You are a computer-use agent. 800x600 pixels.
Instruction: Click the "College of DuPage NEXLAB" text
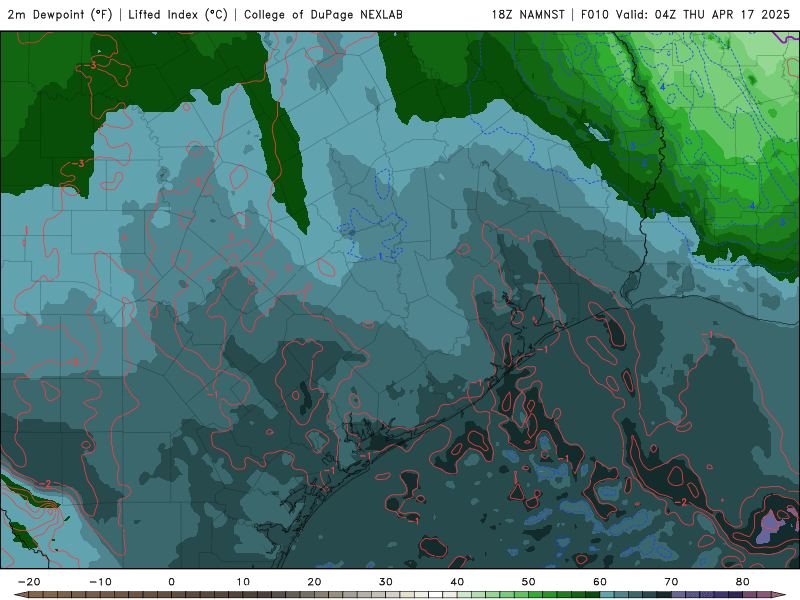pos(323,15)
